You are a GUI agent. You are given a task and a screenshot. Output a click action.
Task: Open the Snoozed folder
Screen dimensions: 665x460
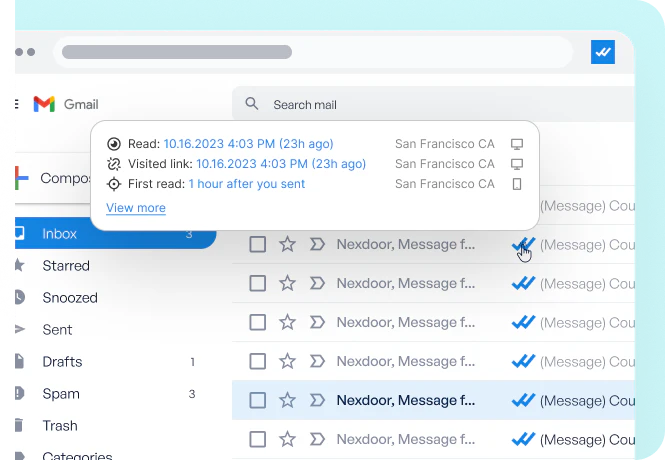(70, 298)
